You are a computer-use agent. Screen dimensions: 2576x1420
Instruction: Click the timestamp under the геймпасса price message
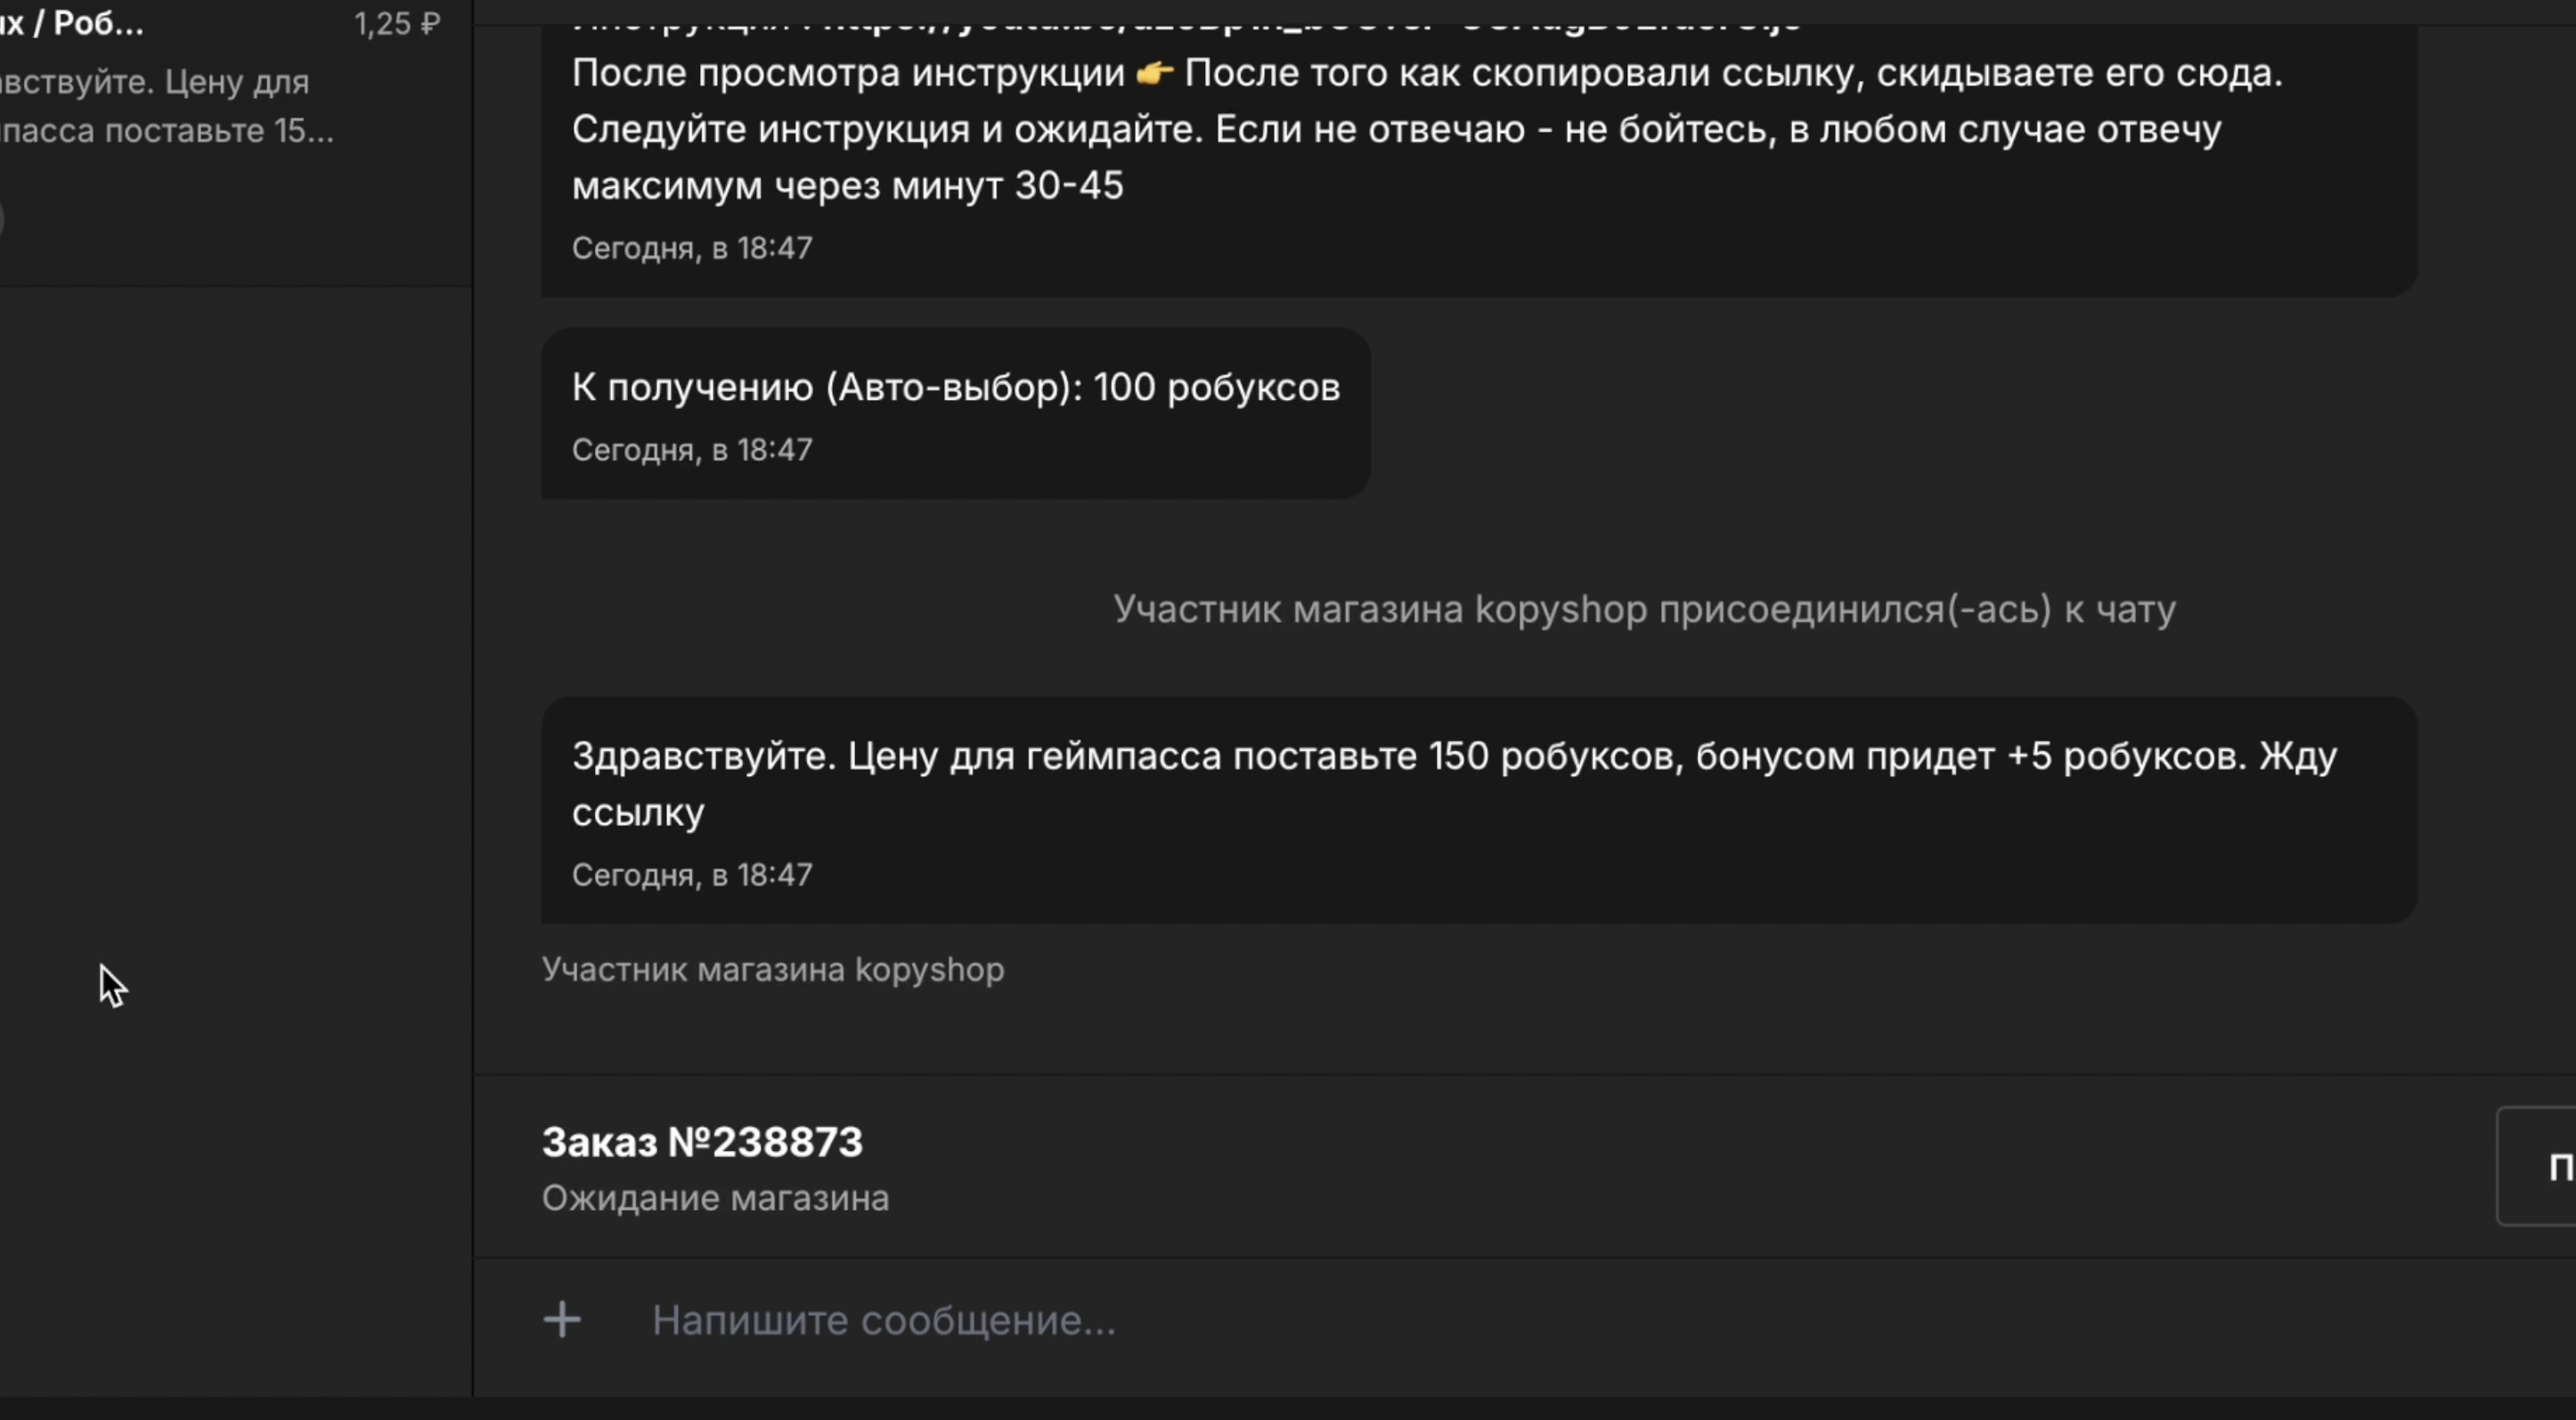(692, 874)
